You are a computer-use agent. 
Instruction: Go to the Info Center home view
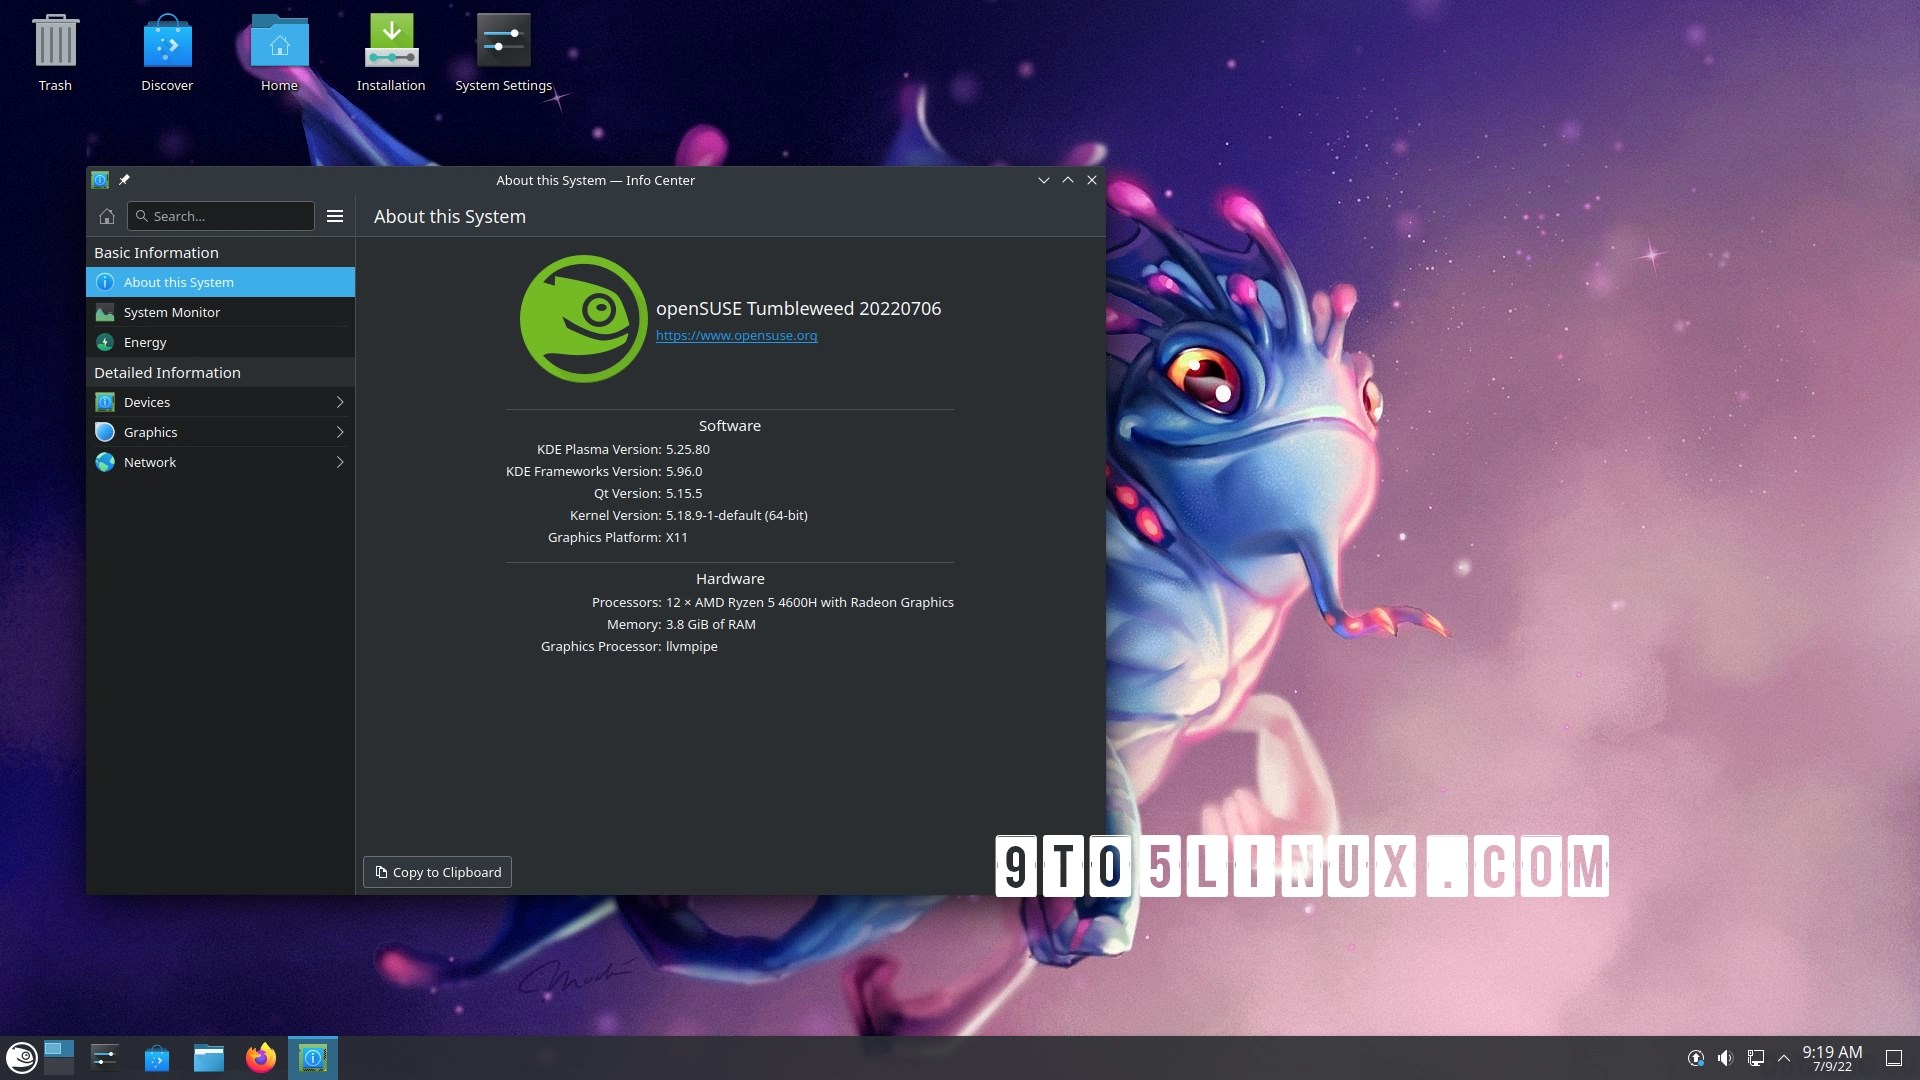(x=107, y=216)
